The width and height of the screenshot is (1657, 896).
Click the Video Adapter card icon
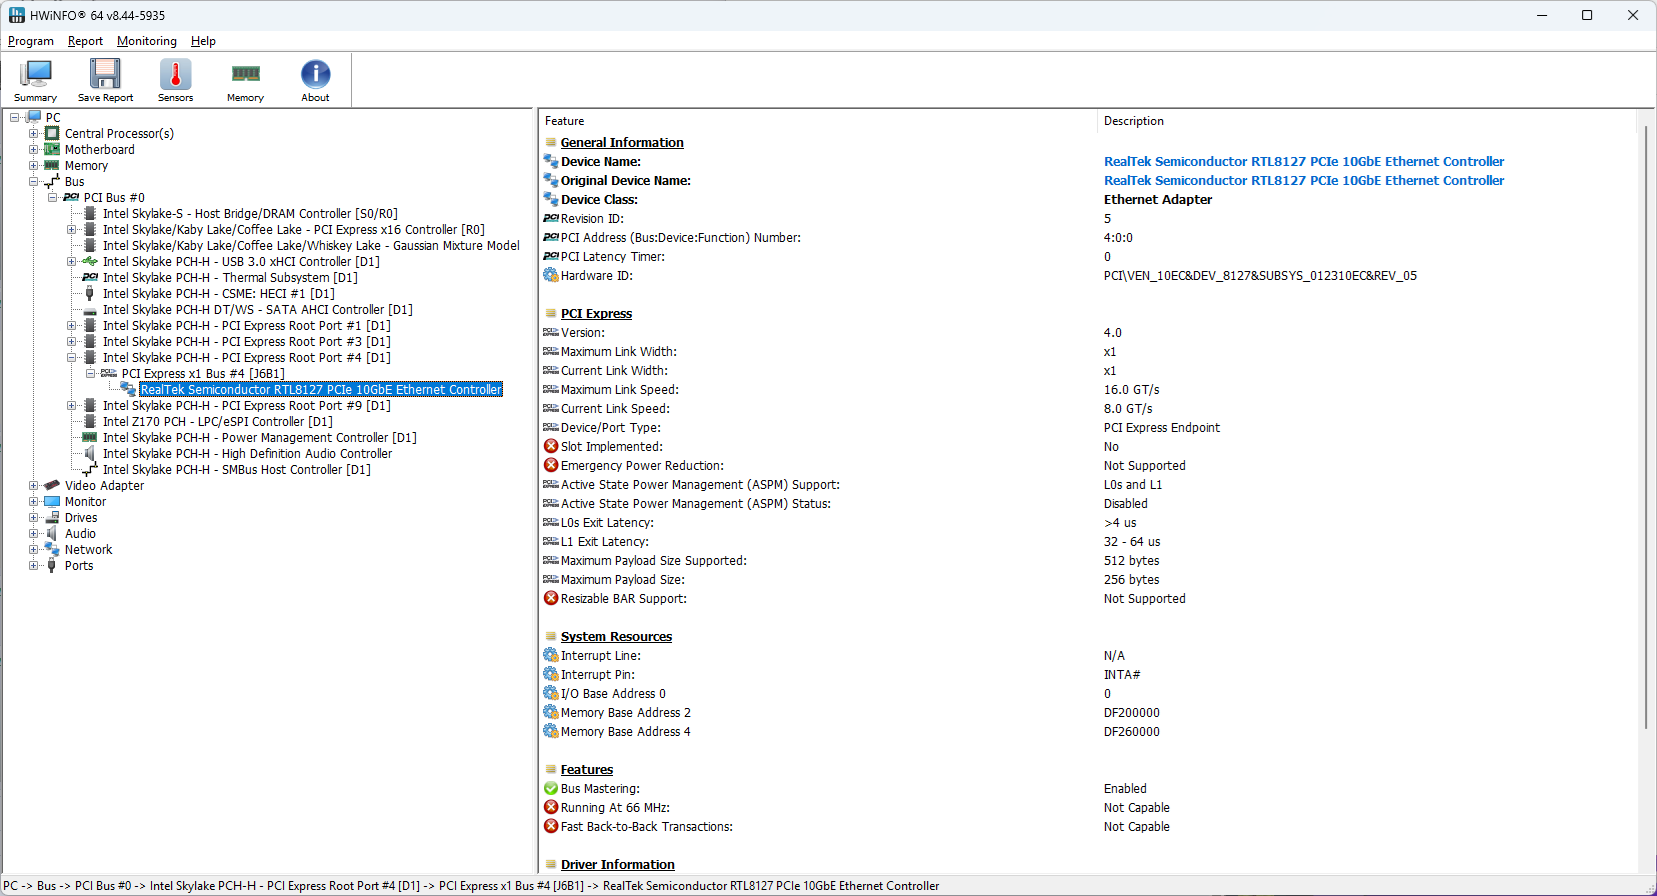point(52,485)
